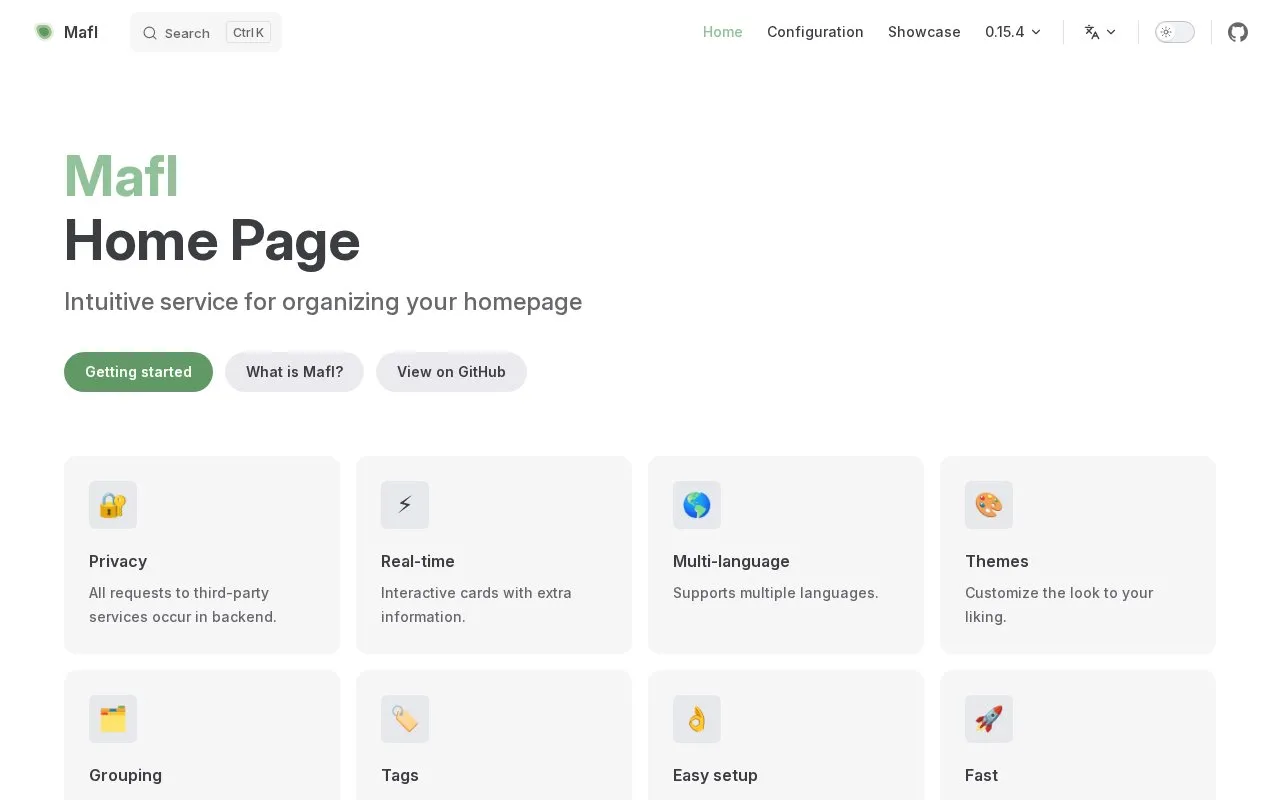Click the OK-hand Easy setup icon
Image resolution: width=1280 pixels, height=800 pixels.
pos(697,719)
